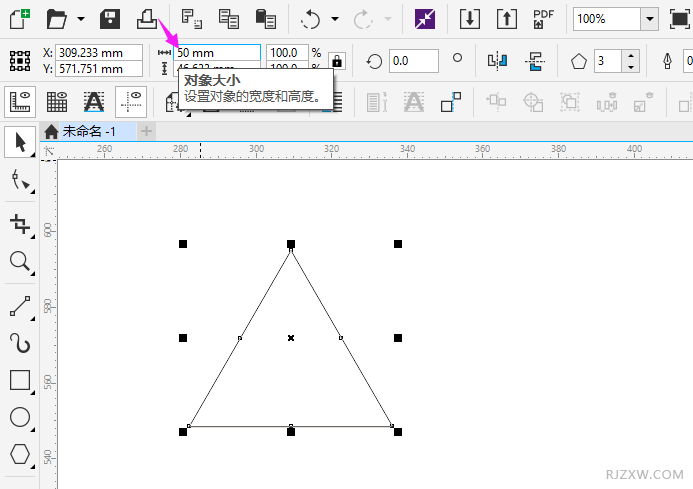
Task: Click the Print icon
Action: (x=148, y=18)
